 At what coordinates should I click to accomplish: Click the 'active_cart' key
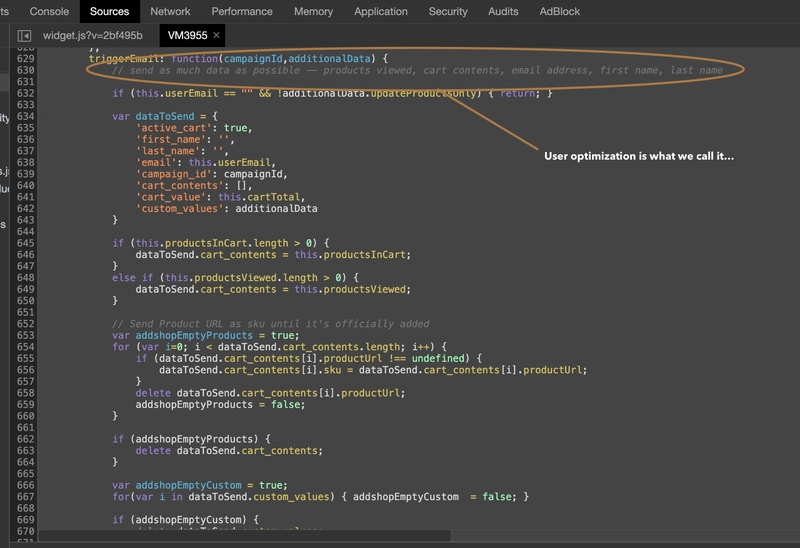(x=171, y=128)
